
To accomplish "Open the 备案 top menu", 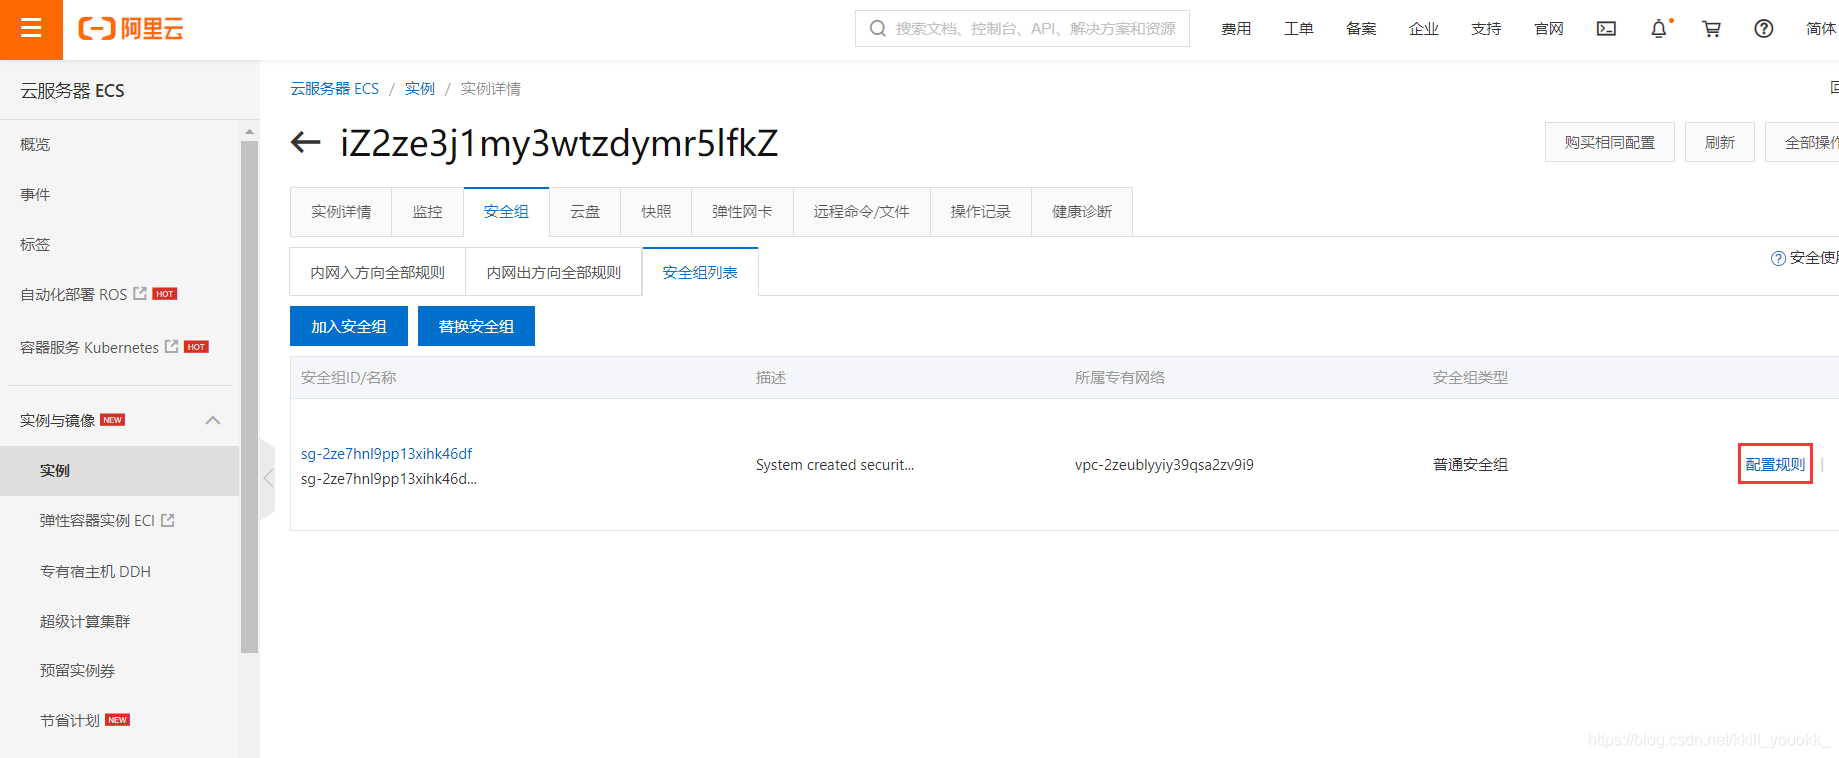I will [1361, 29].
